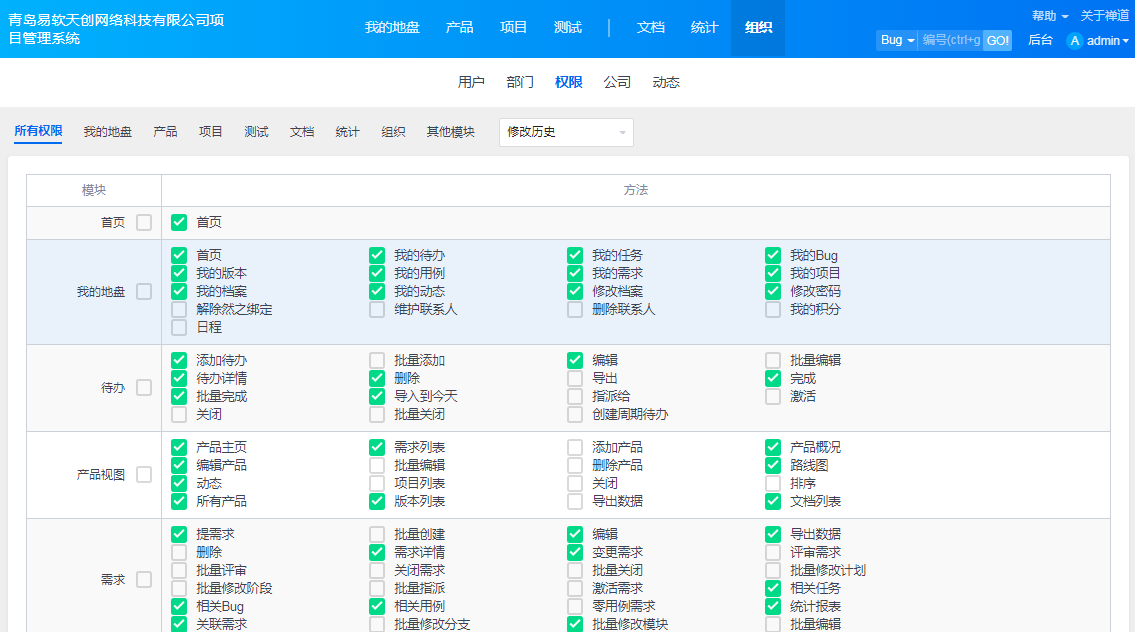Open the 产品 top navigation menu

pyautogui.click(x=459, y=28)
